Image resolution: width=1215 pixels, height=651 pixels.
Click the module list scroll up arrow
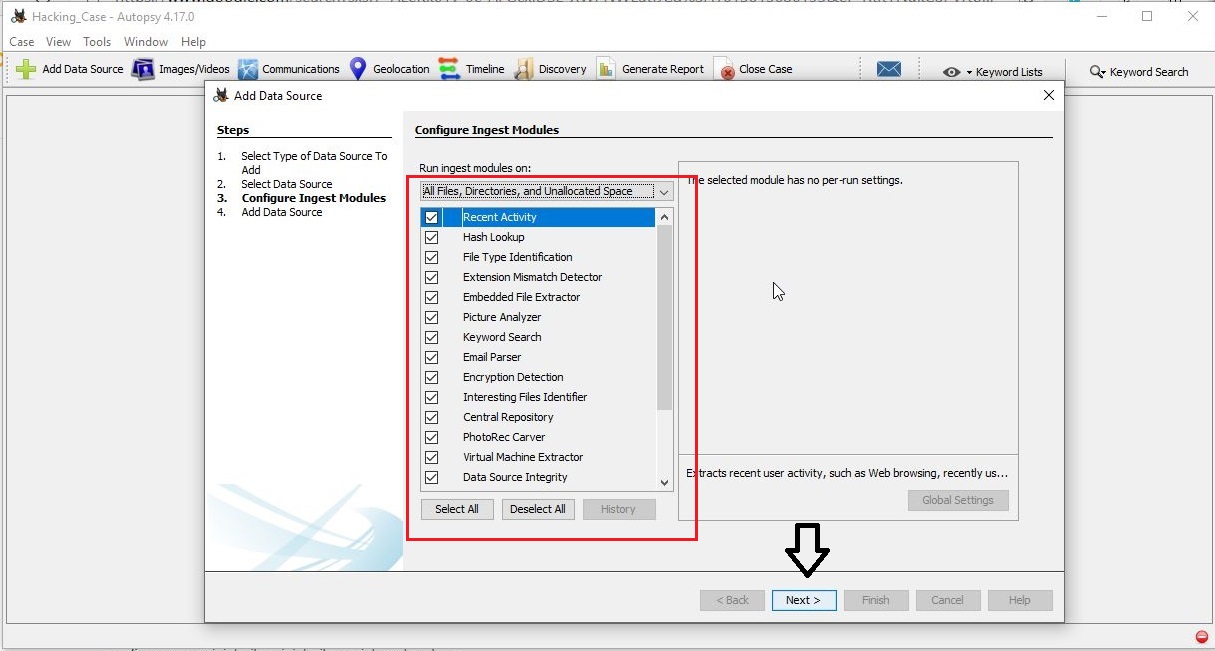coord(665,217)
